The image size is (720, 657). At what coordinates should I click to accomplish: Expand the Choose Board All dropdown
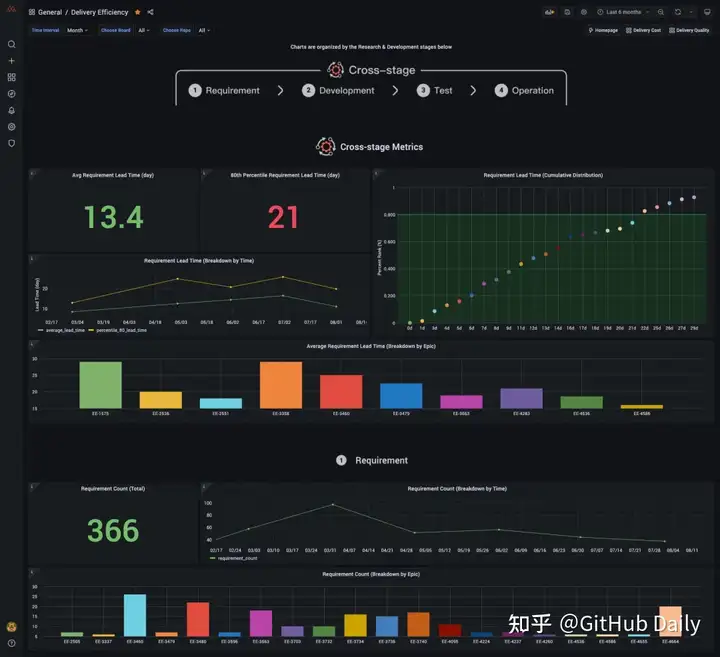pyautogui.click(x=144, y=30)
